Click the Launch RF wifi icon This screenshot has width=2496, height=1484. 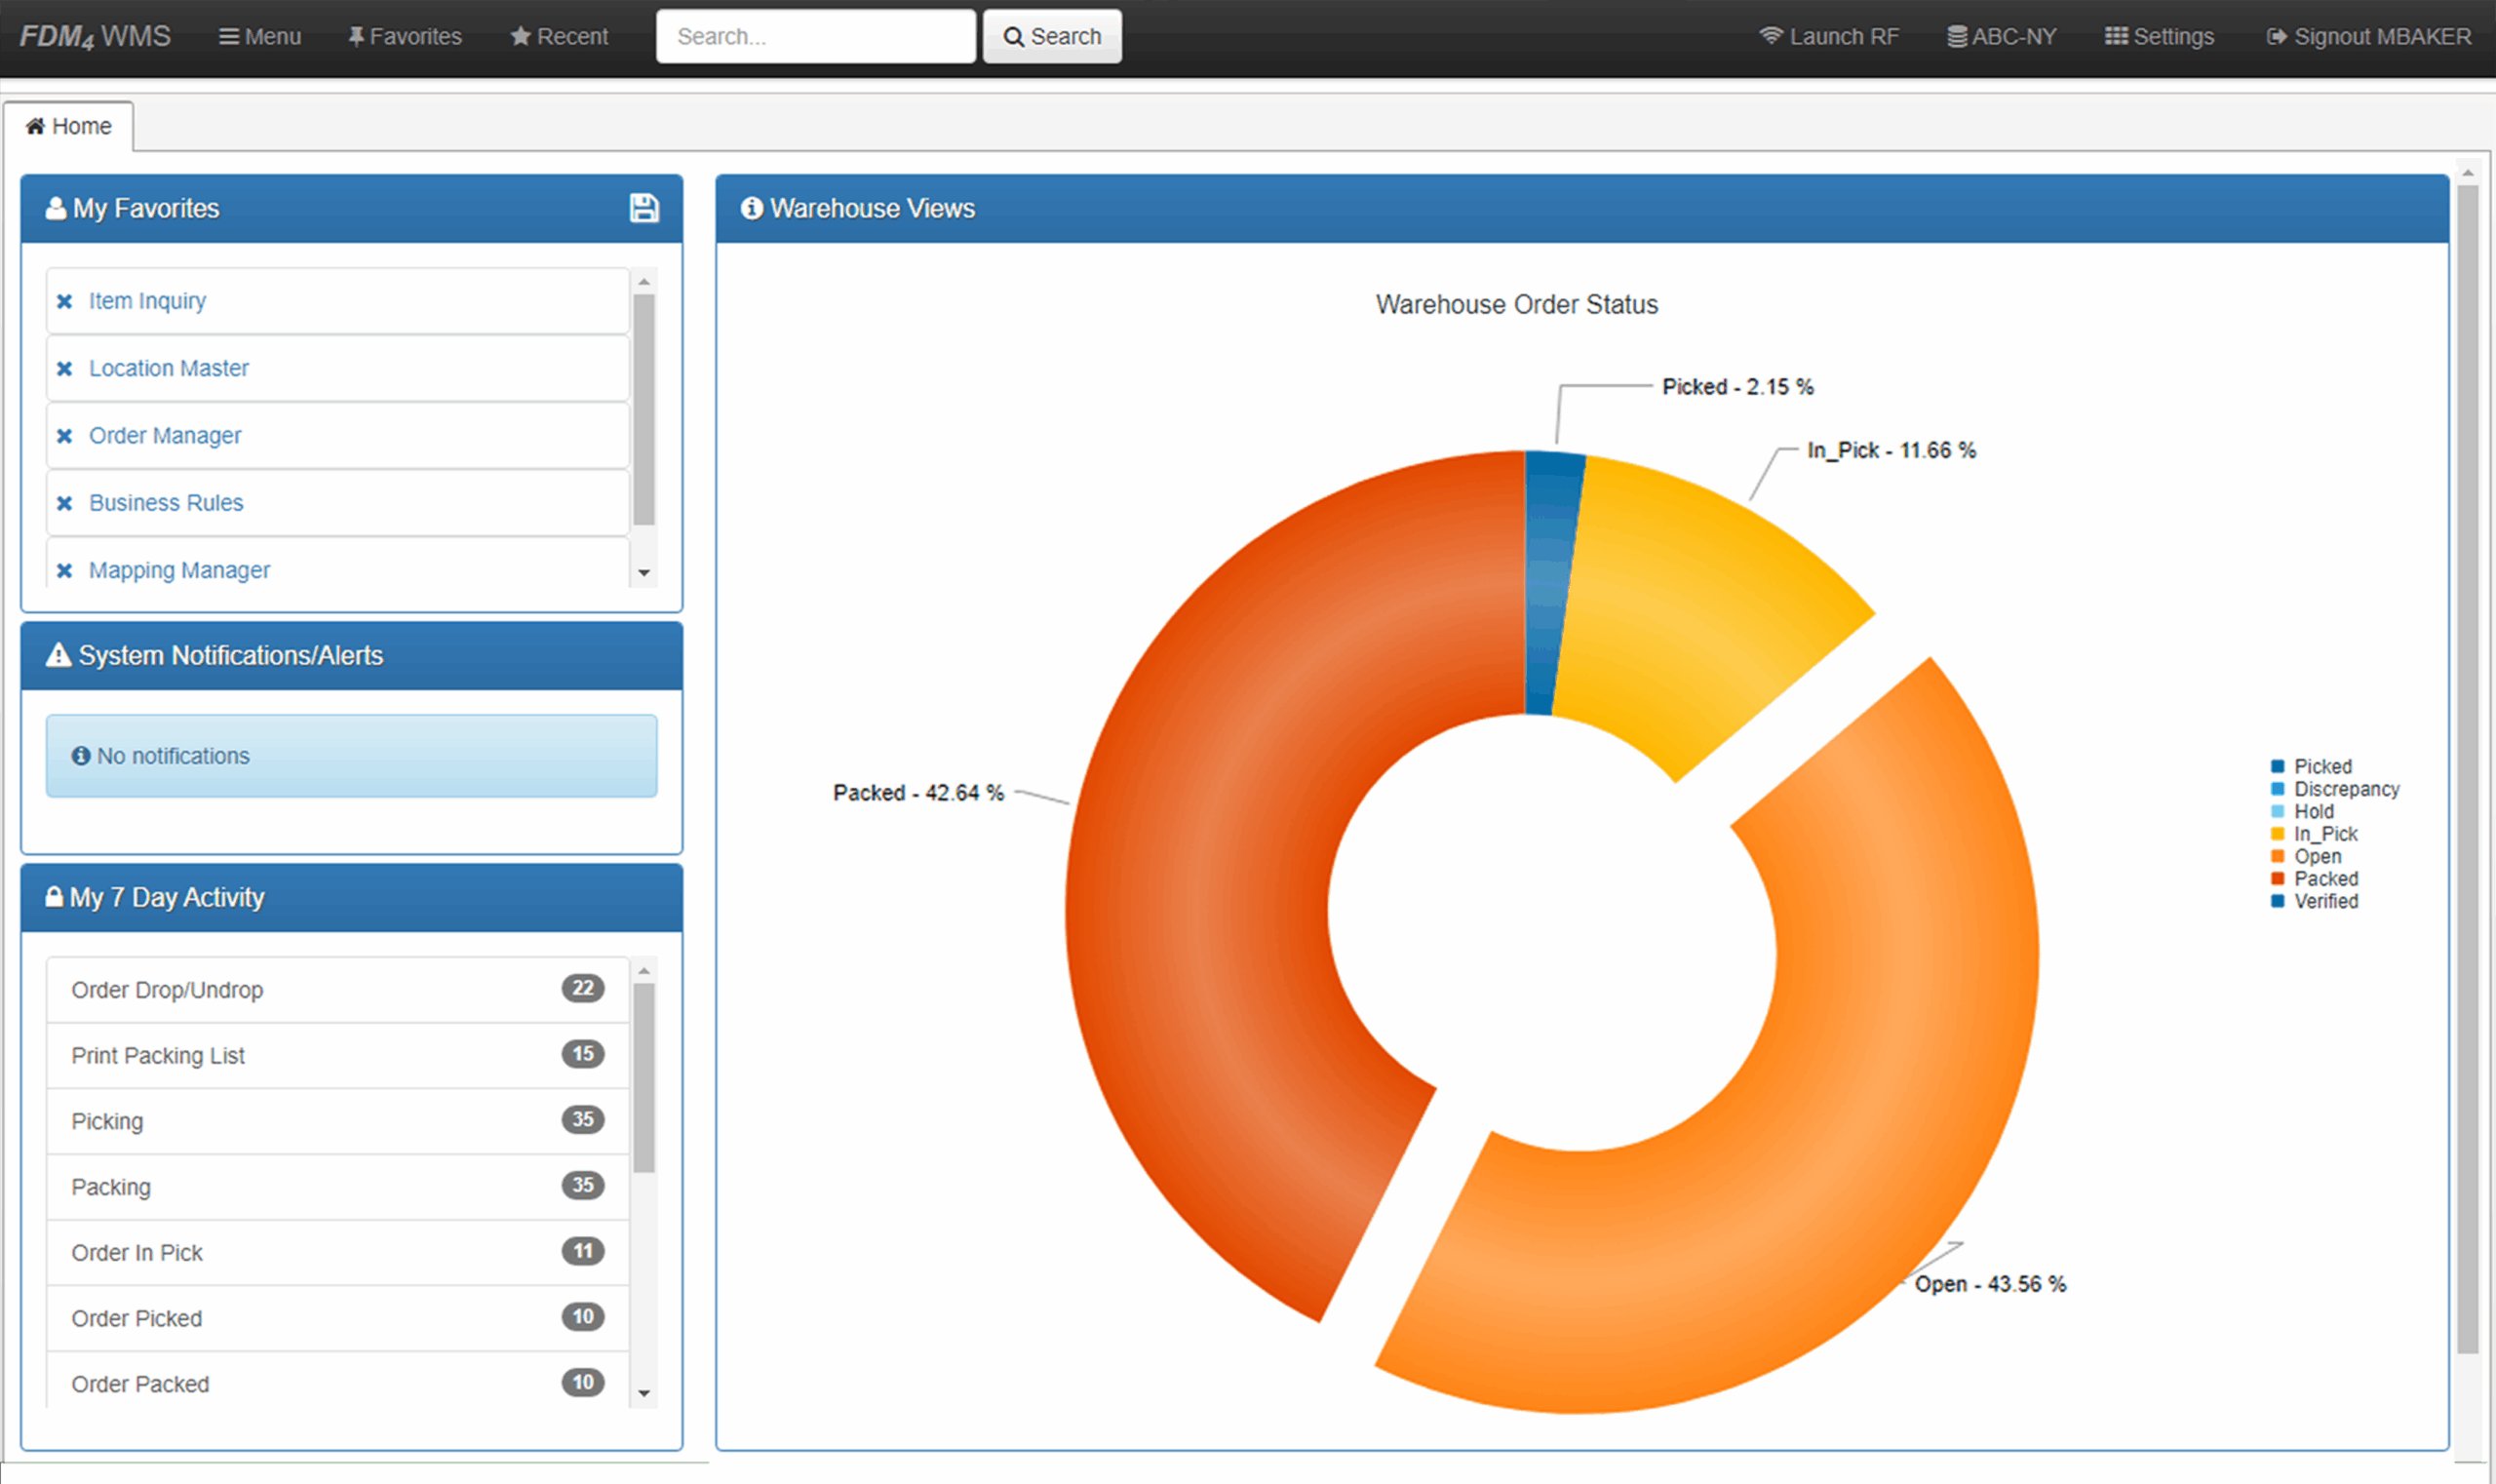coord(1771,36)
